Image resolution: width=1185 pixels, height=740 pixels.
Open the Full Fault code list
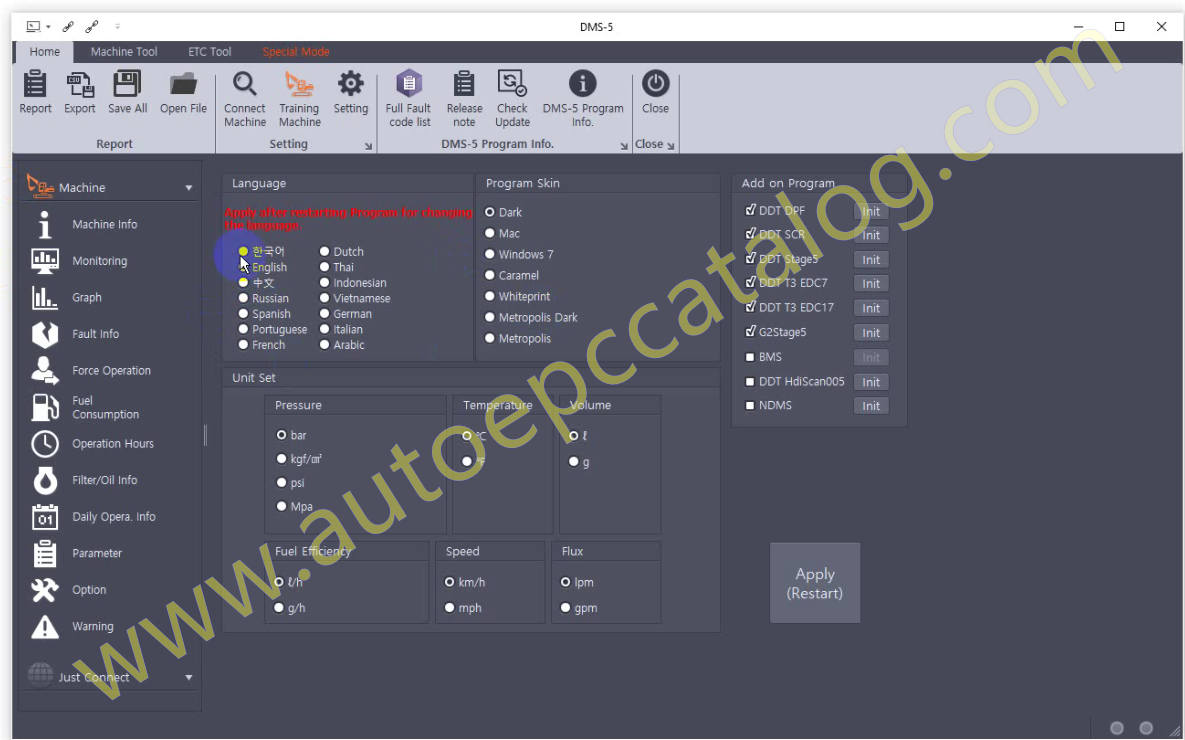click(x=408, y=85)
